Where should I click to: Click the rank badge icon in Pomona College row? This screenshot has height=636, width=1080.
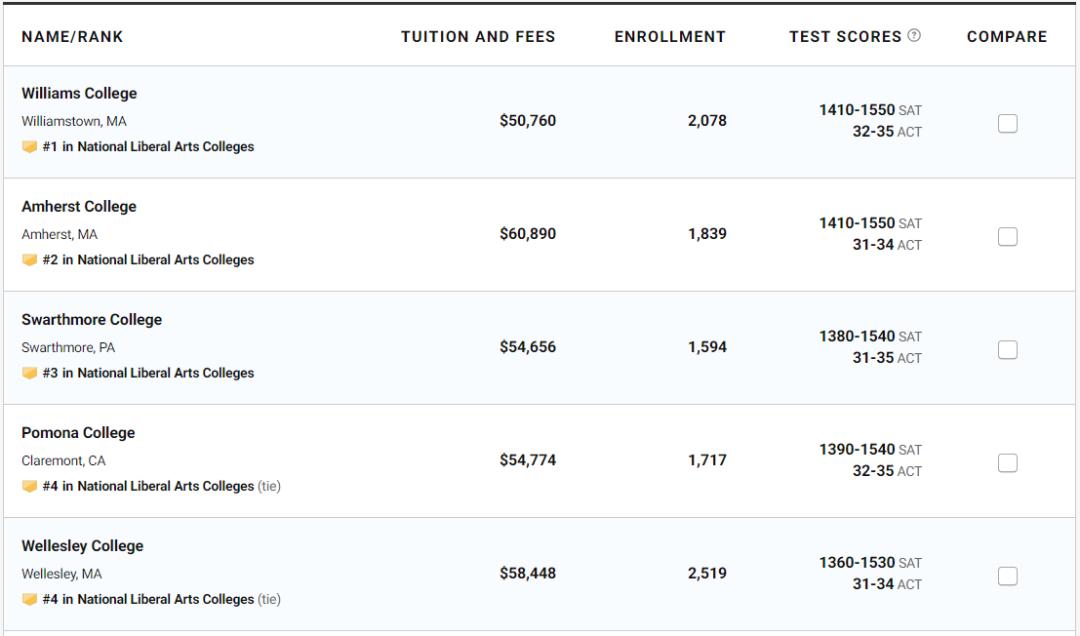coord(30,486)
